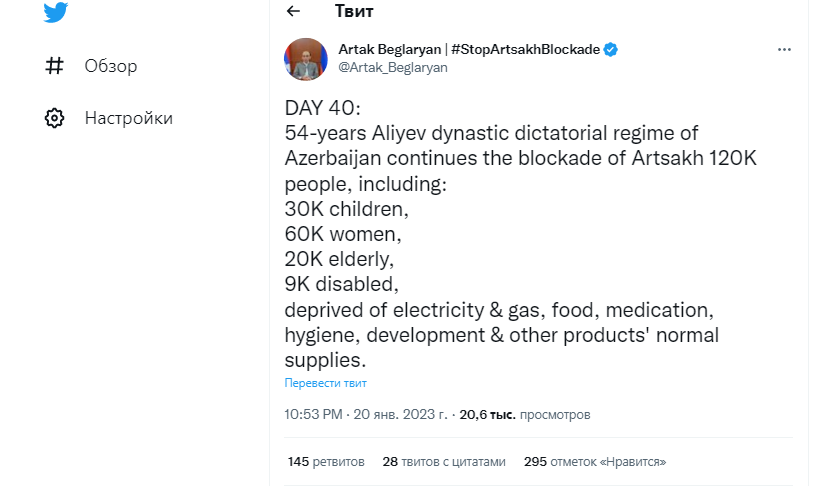Go back using the left arrow
The height and width of the screenshot is (486, 813).
[x=293, y=11]
